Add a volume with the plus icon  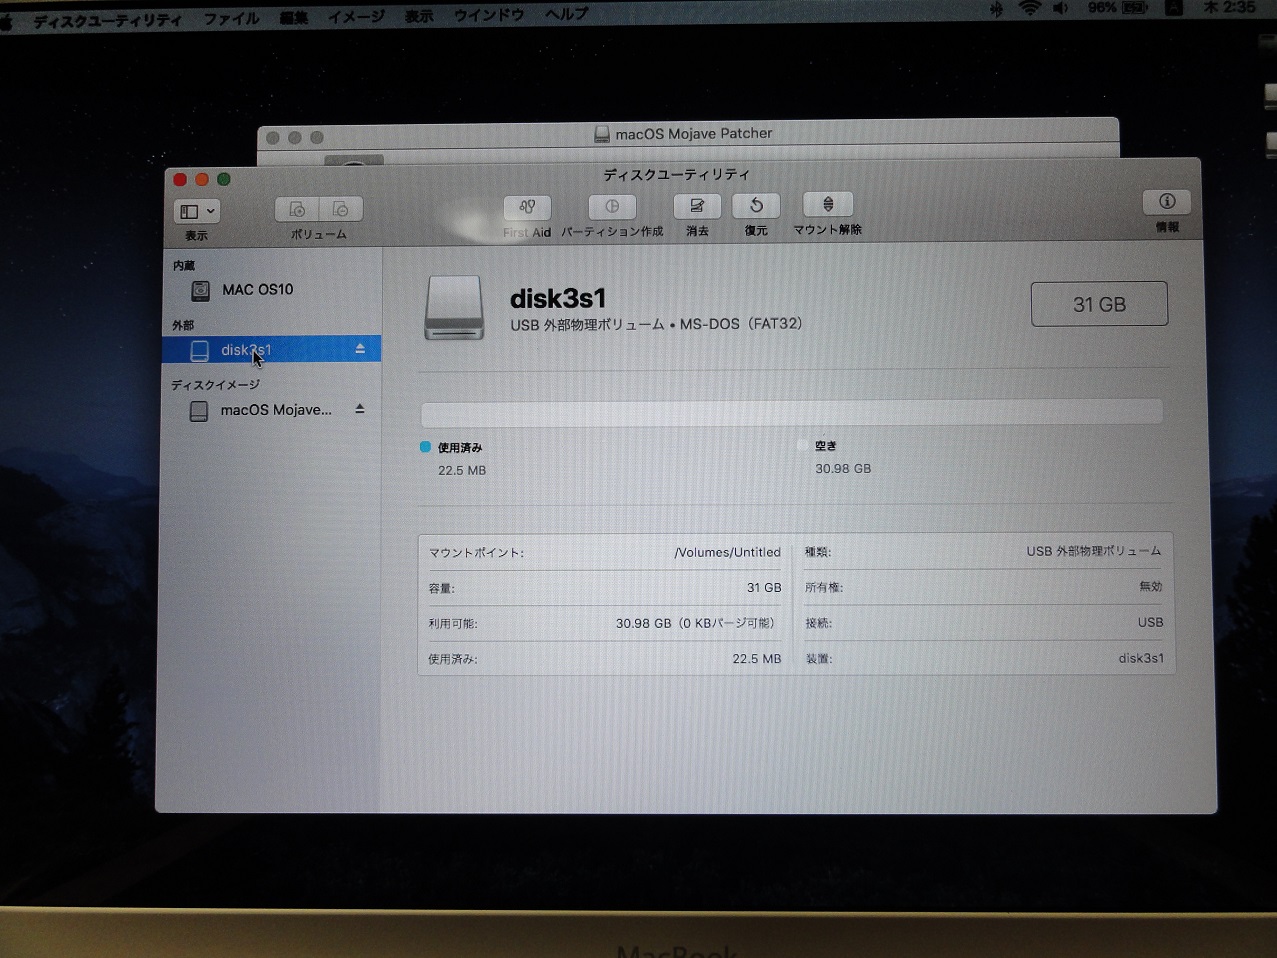click(x=297, y=209)
